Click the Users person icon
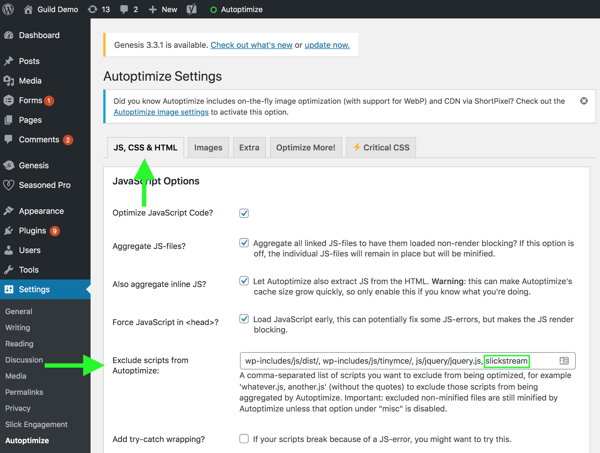The width and height of the screenshot is (600, 453). [x=9, y=250]
